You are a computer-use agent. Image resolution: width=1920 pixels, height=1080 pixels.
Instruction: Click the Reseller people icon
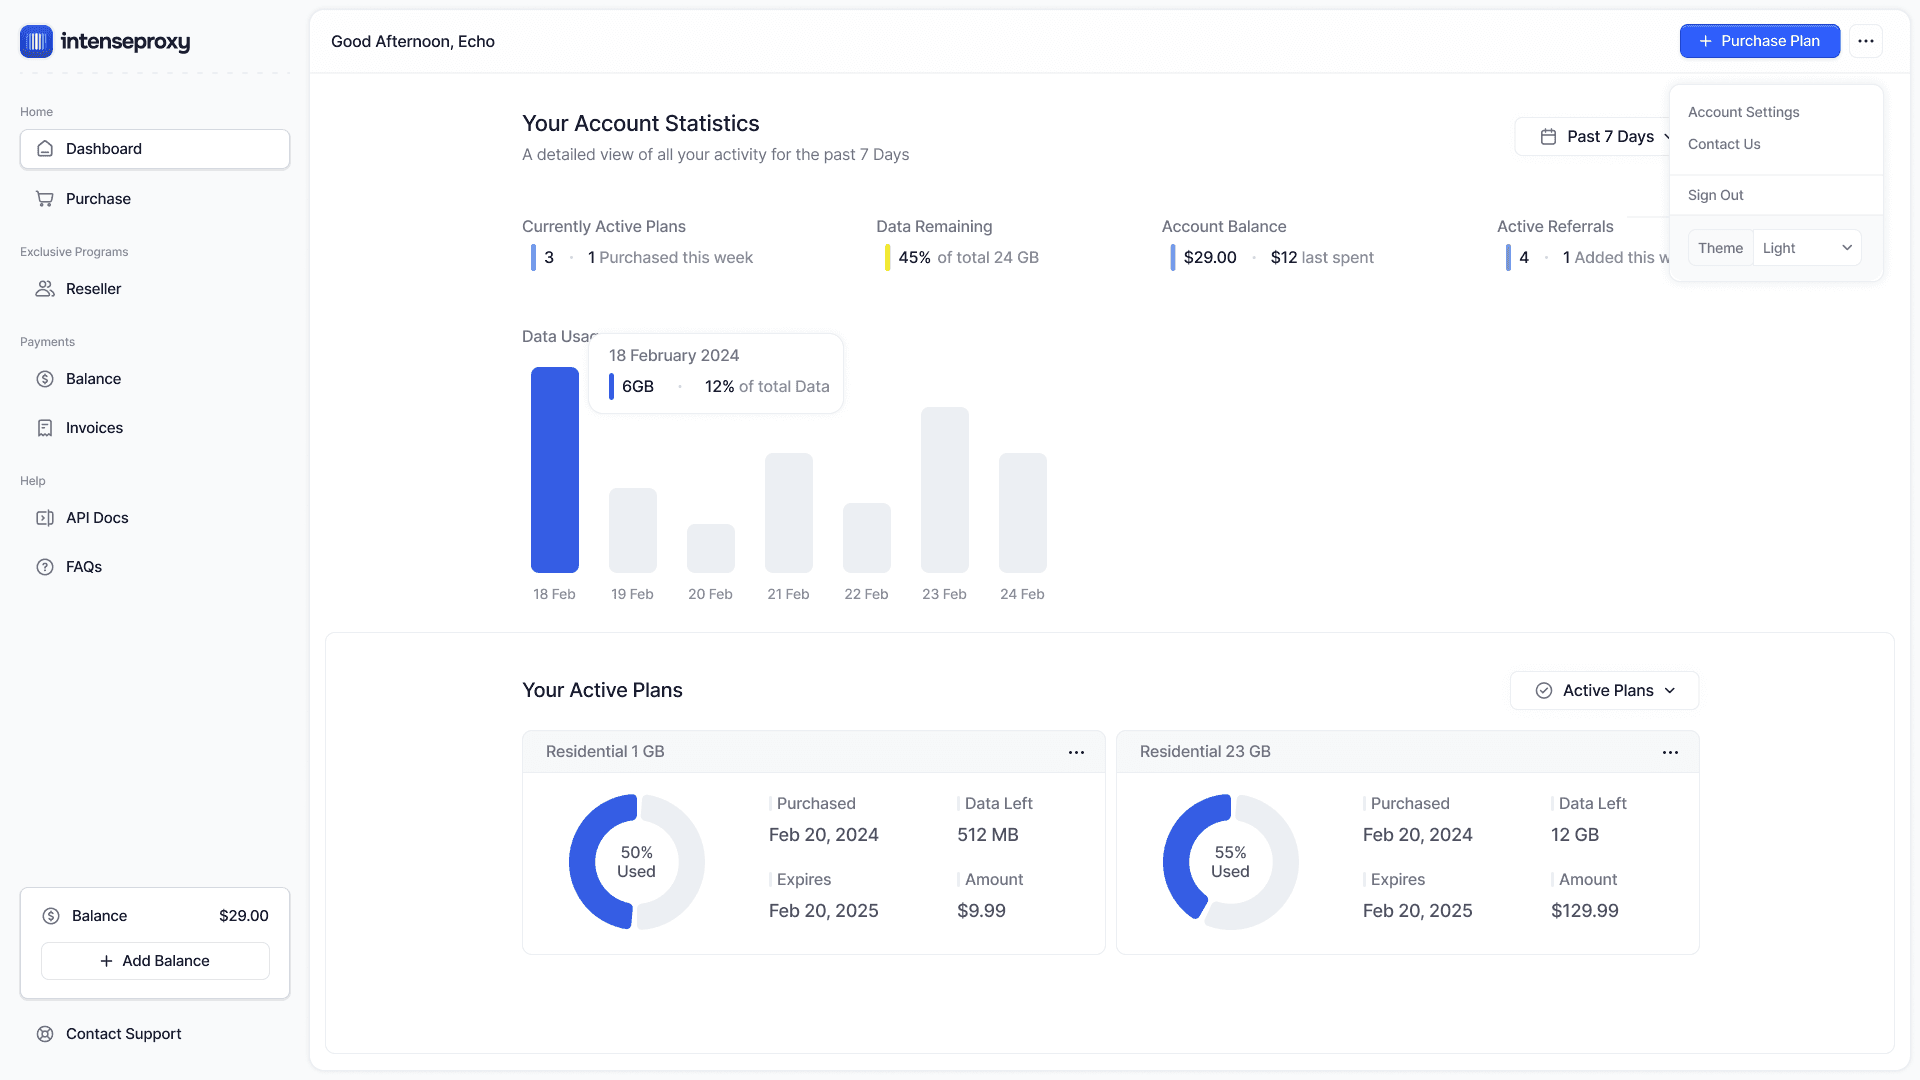tap(45, 289)
